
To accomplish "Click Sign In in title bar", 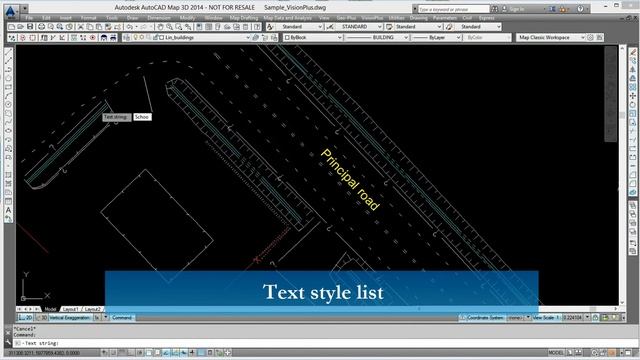I will [517, 9].
